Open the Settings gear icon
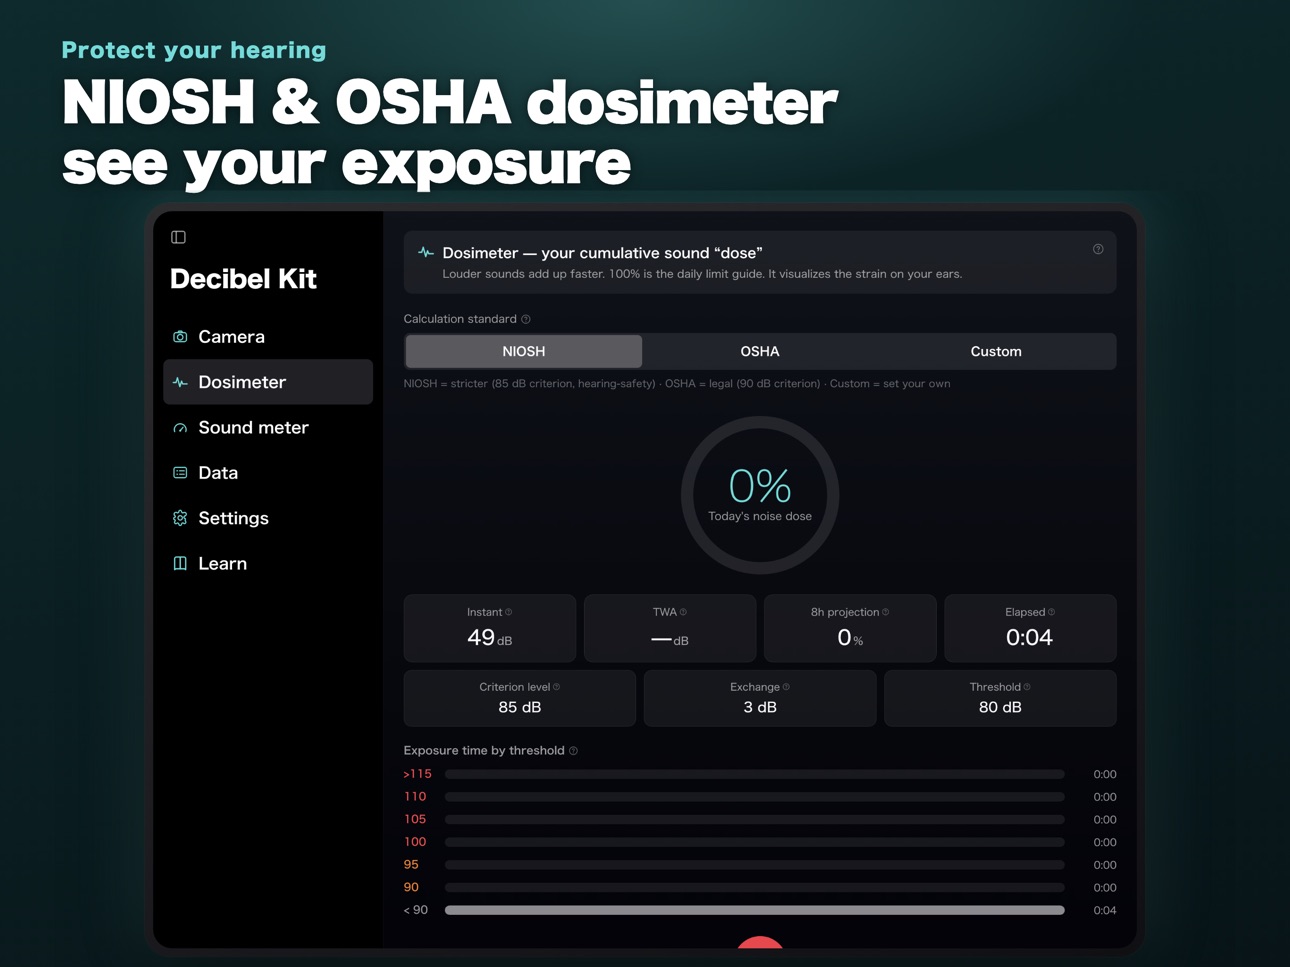 coord(180,518)
